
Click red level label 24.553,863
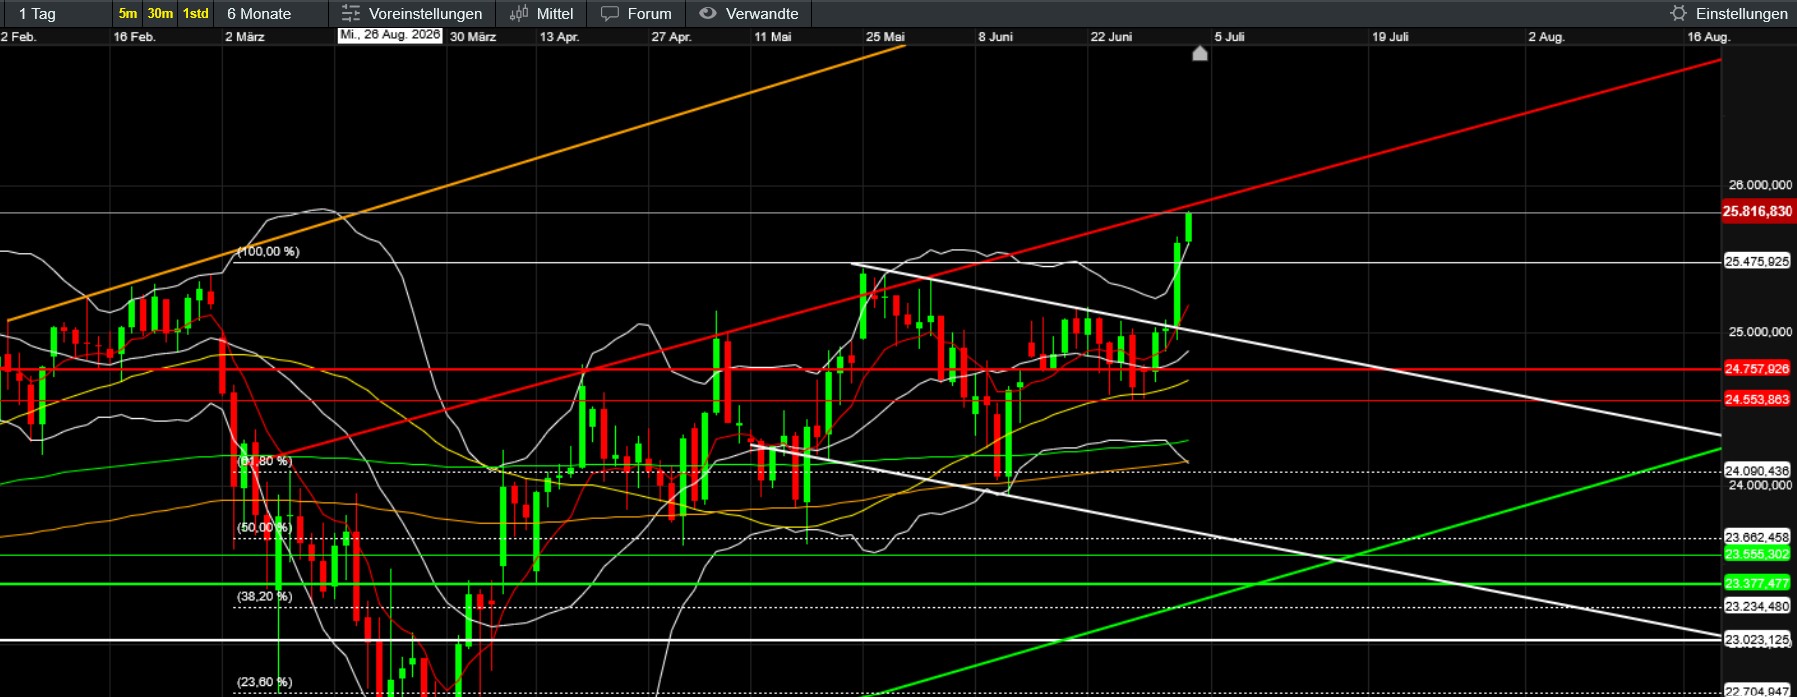pos(1757,400)
